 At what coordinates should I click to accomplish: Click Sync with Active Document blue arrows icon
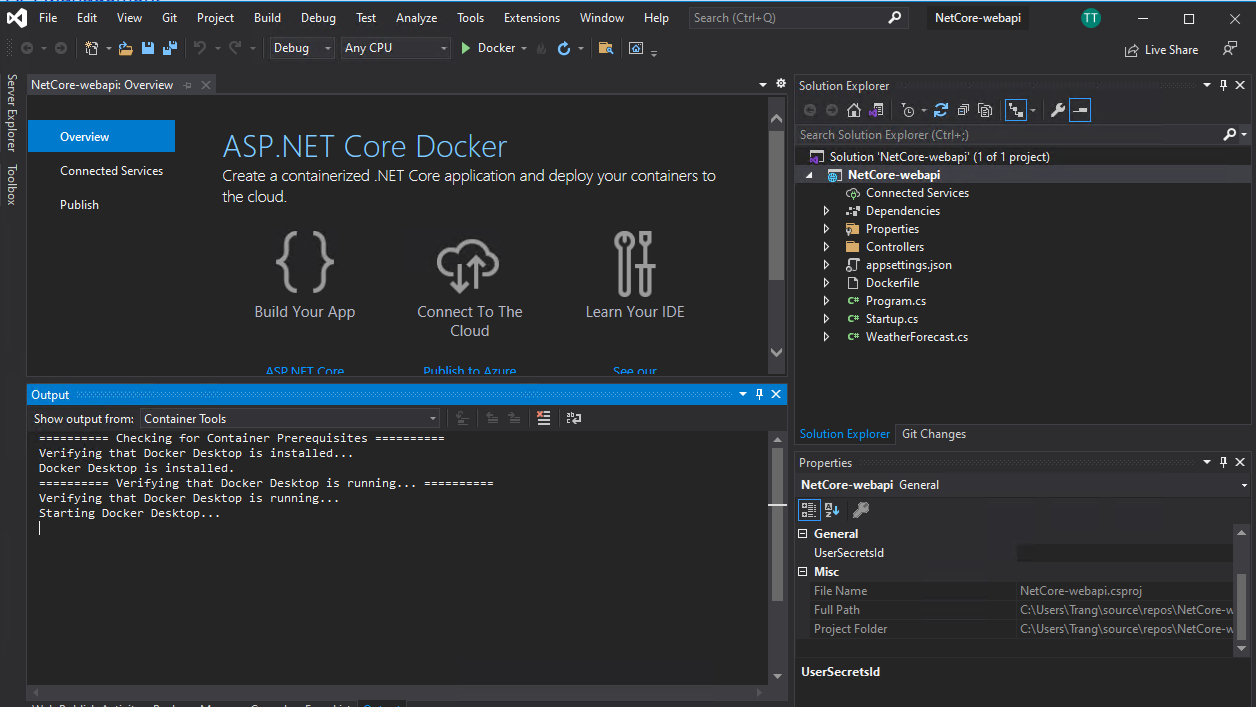(941, 111)
